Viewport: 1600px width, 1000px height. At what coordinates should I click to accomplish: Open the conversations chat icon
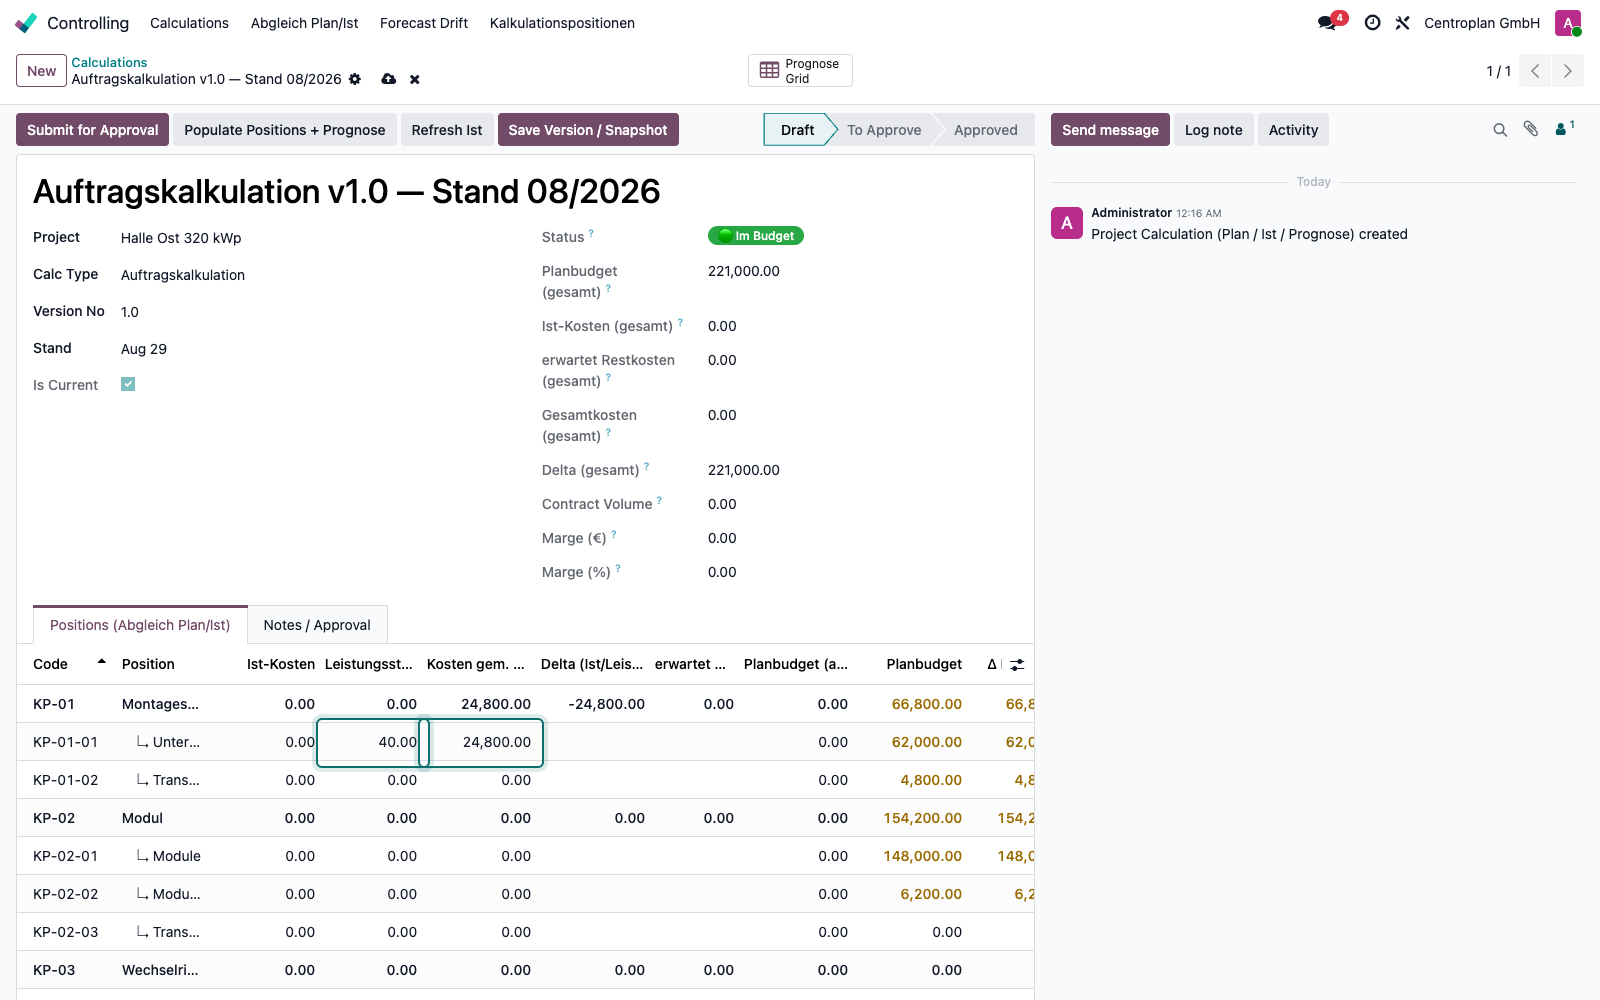tap(1328, 23)
